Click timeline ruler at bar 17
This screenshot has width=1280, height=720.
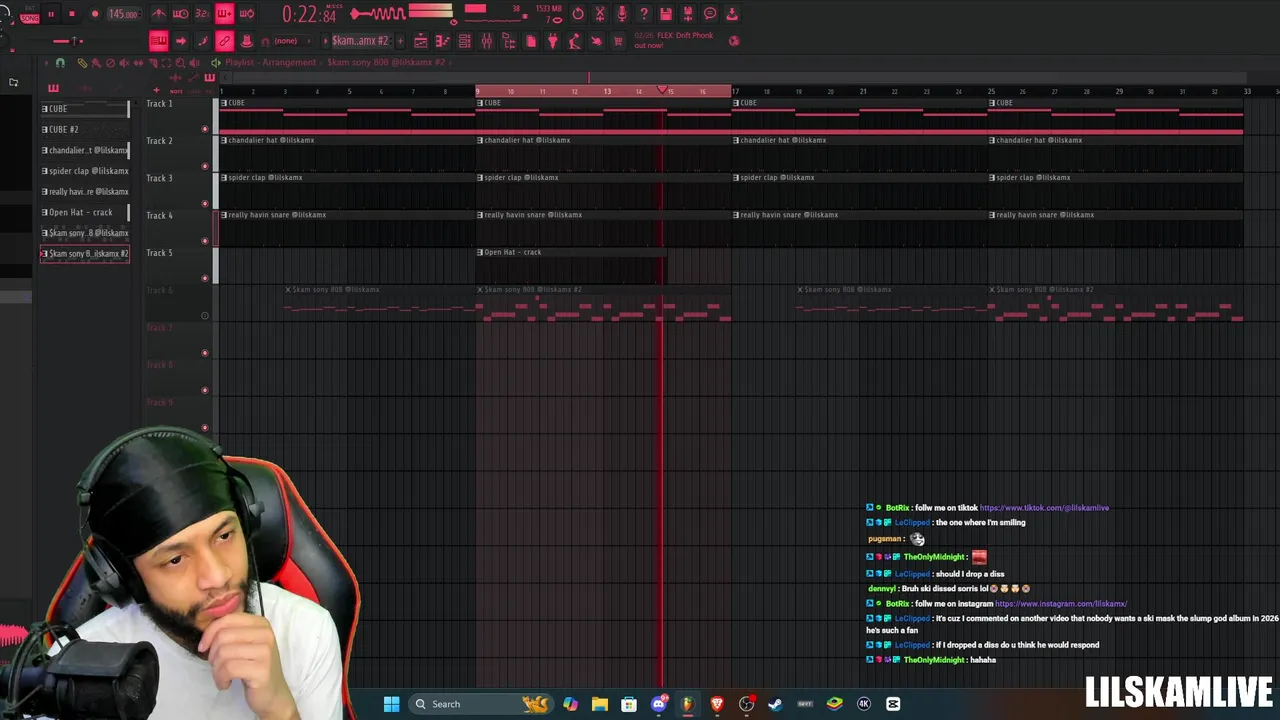click(735, 91)
